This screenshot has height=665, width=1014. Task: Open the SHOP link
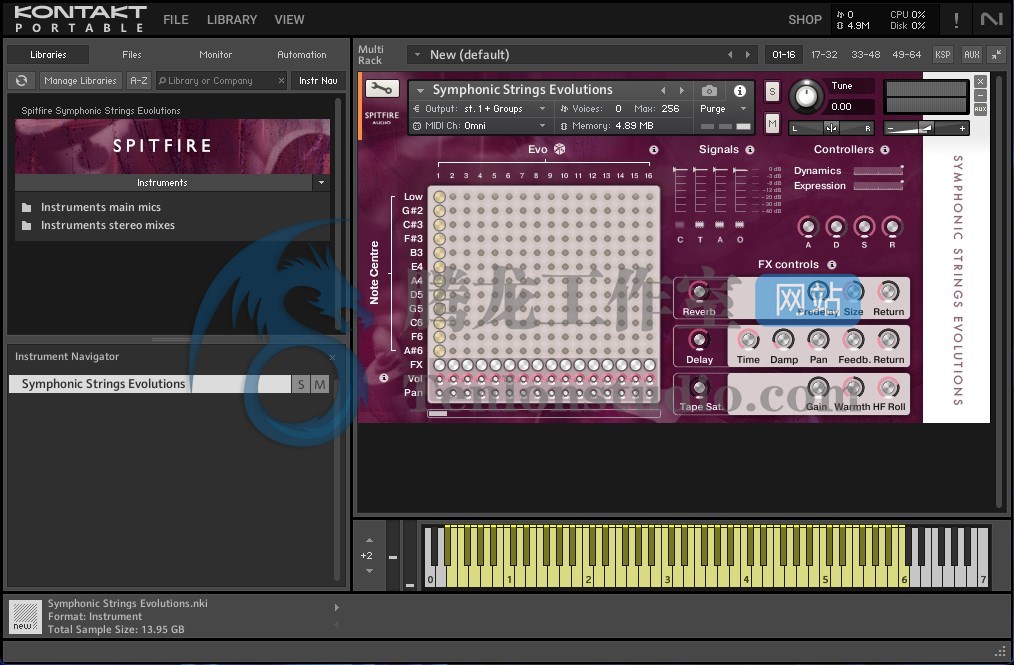pyautogui.click(x=804, y=19)
